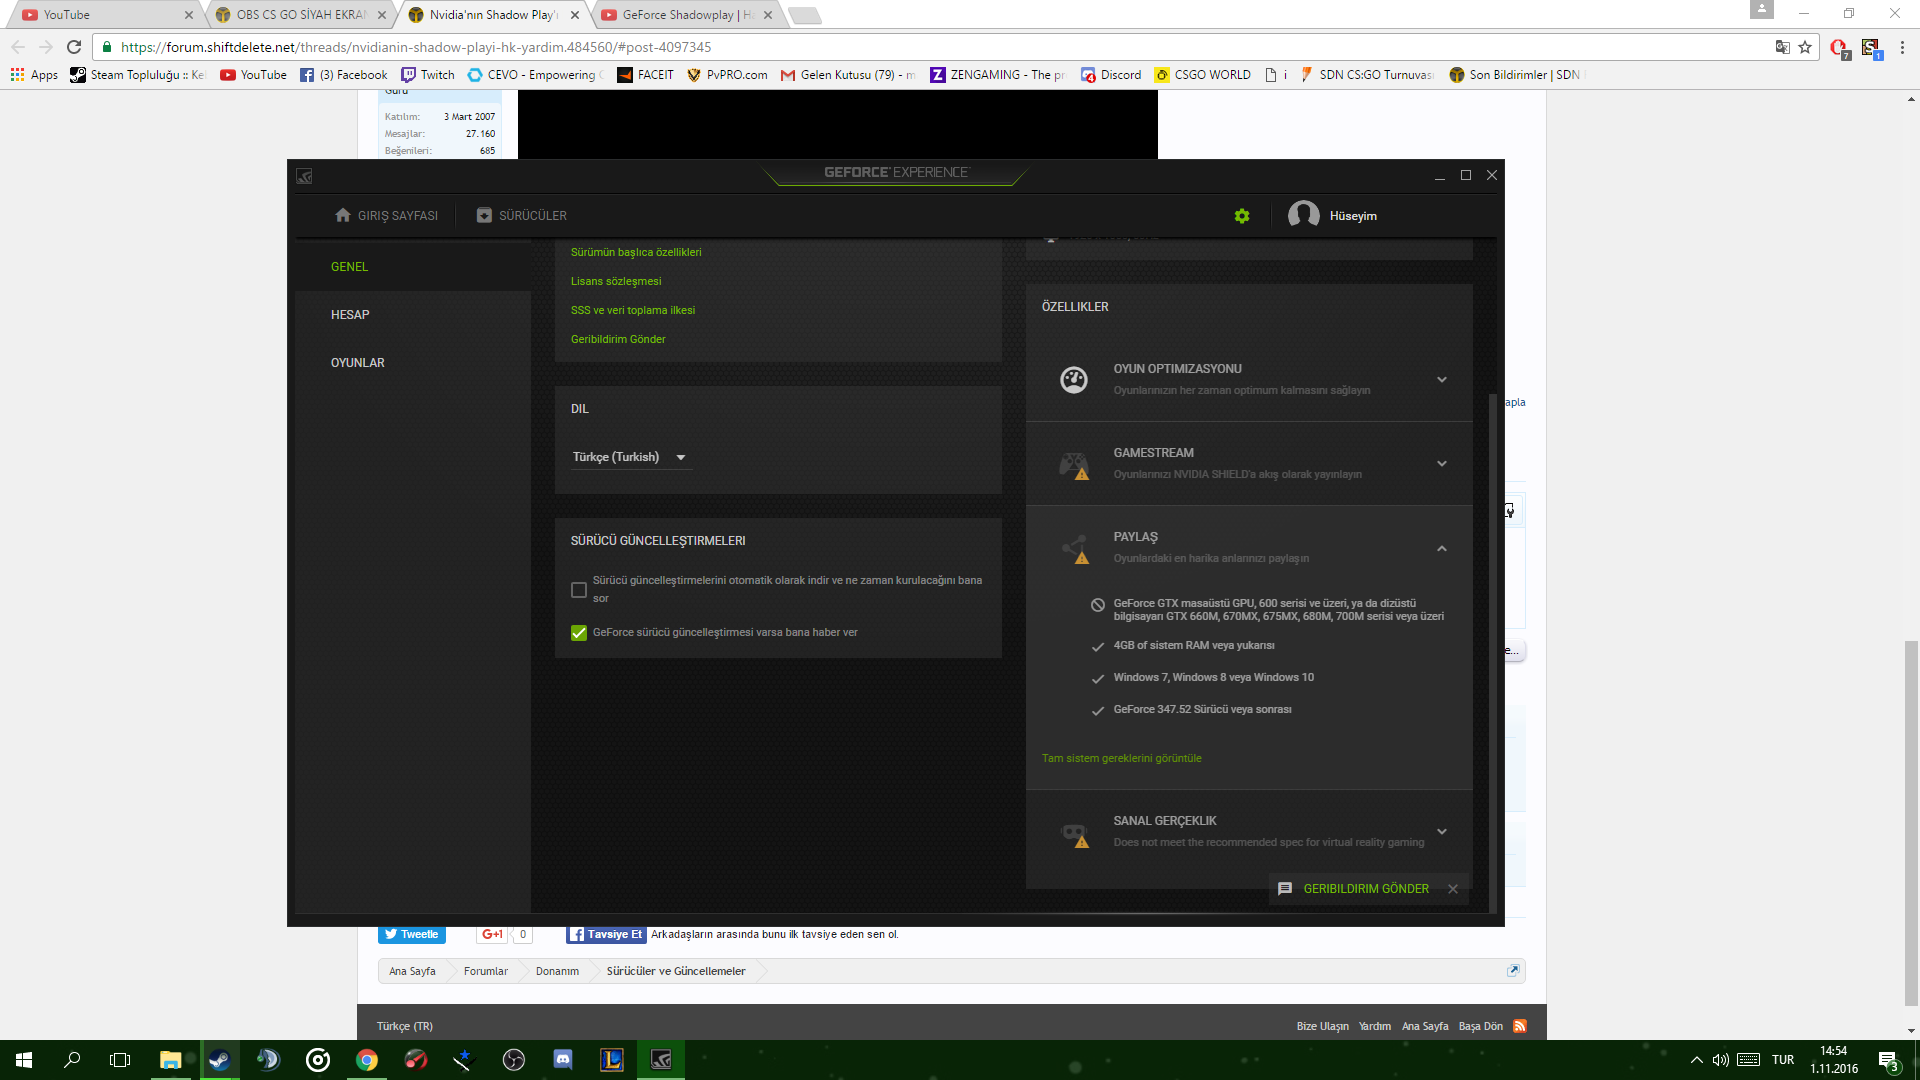
Task: Click the Chrome address bar URL
Action: coord(416,47)
